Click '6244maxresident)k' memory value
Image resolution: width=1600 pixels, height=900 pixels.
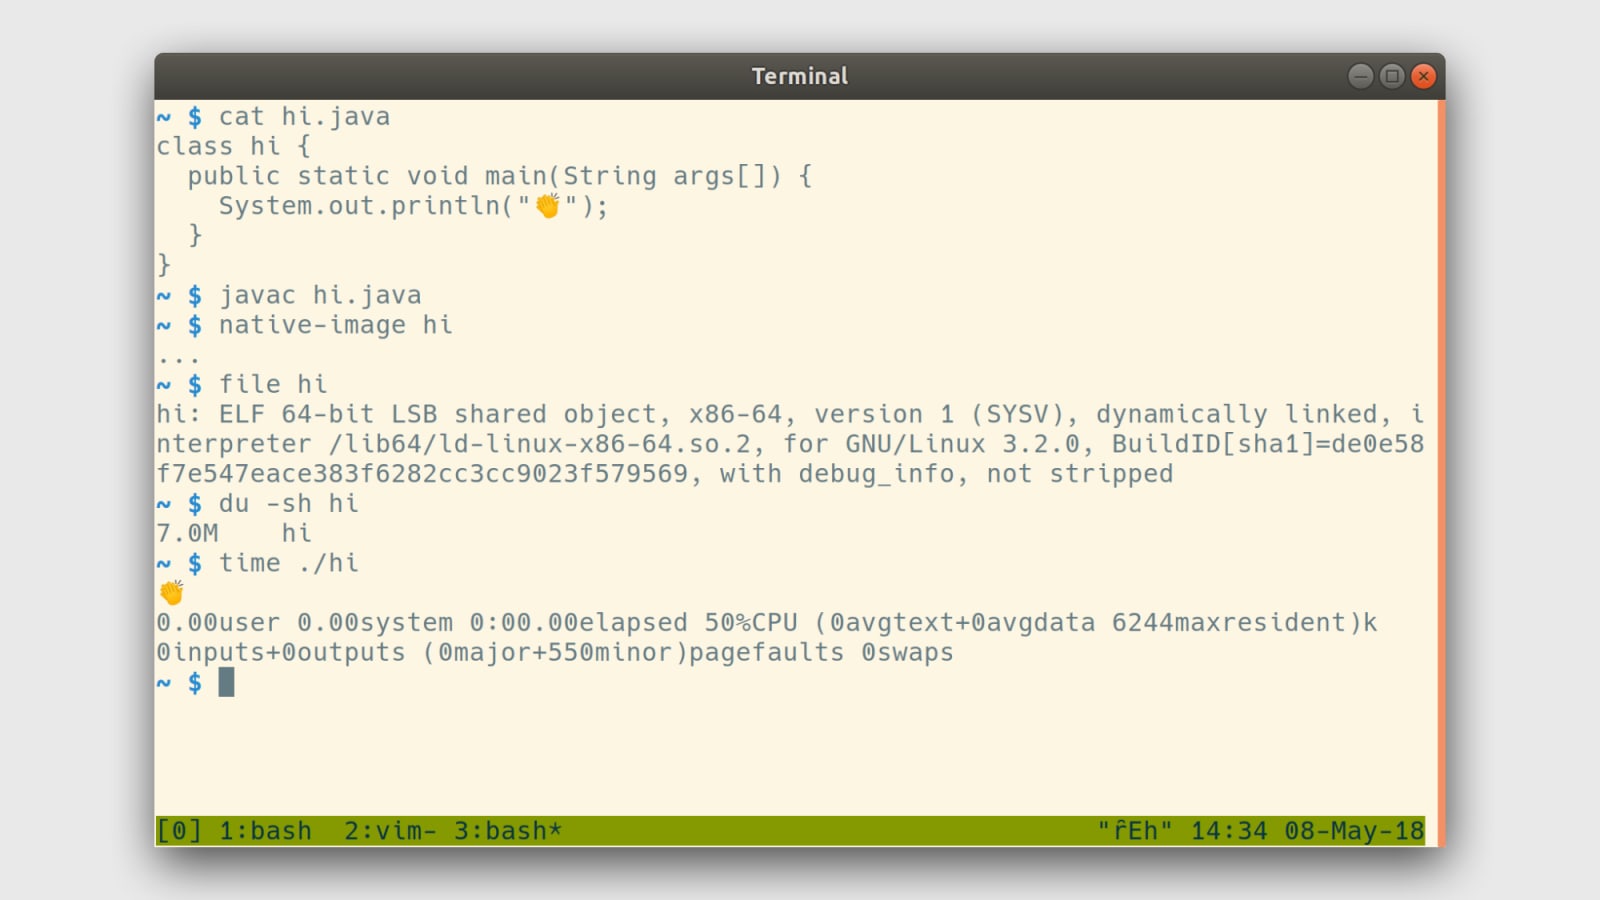1245,622
